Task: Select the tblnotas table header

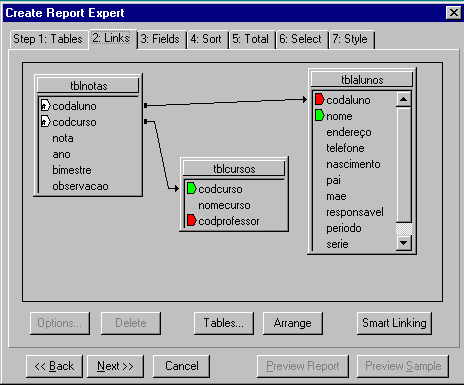Action: tap(88, 86)
